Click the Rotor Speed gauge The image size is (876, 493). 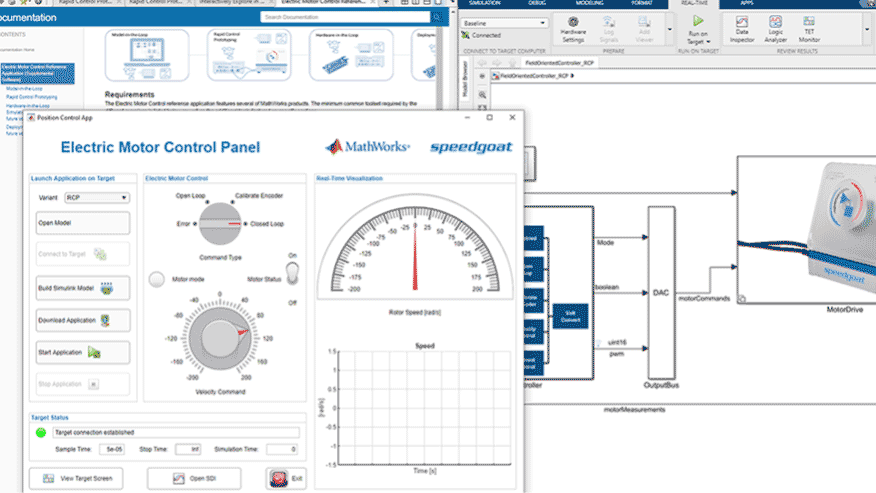pos(415,246)
